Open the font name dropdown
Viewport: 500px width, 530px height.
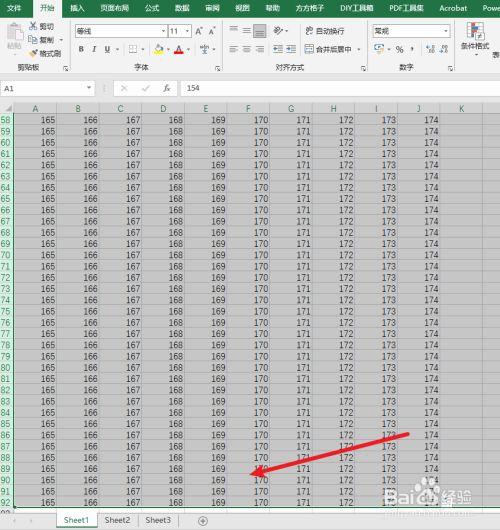[163, 31]
